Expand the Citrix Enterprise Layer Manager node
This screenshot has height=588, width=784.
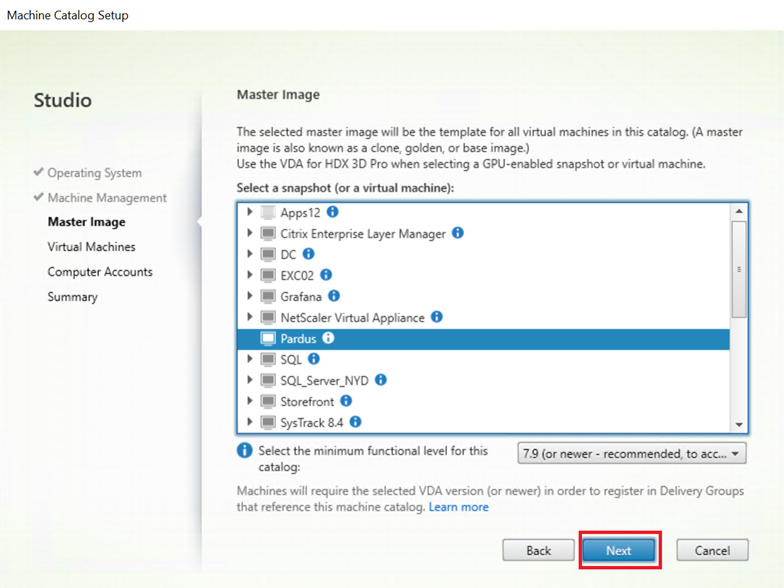click(x=250, y=233)
